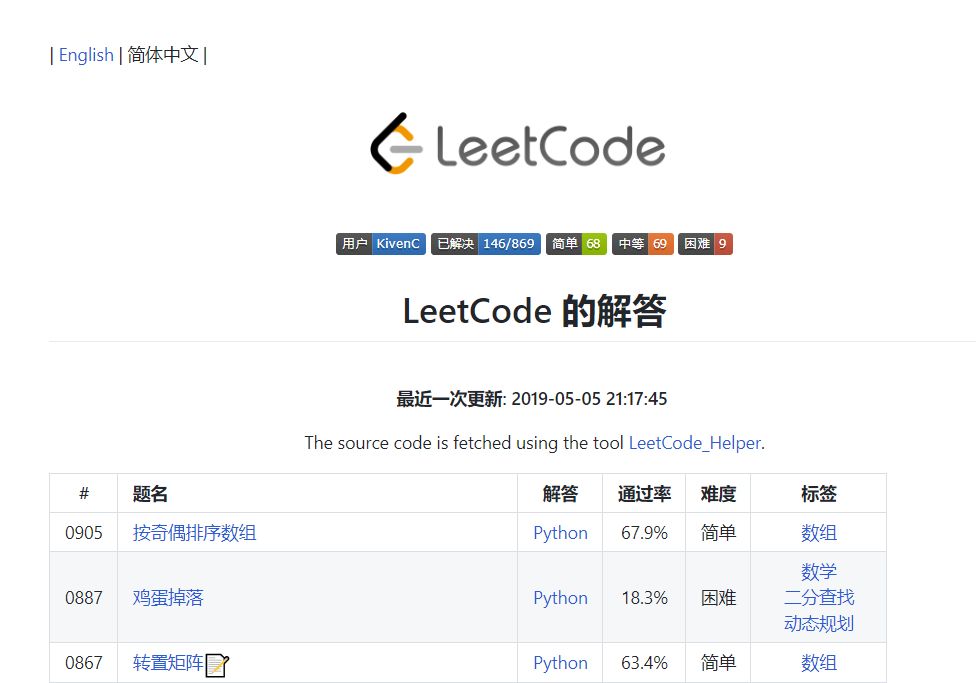Open 动态规划 tag link

pos(819,623)
